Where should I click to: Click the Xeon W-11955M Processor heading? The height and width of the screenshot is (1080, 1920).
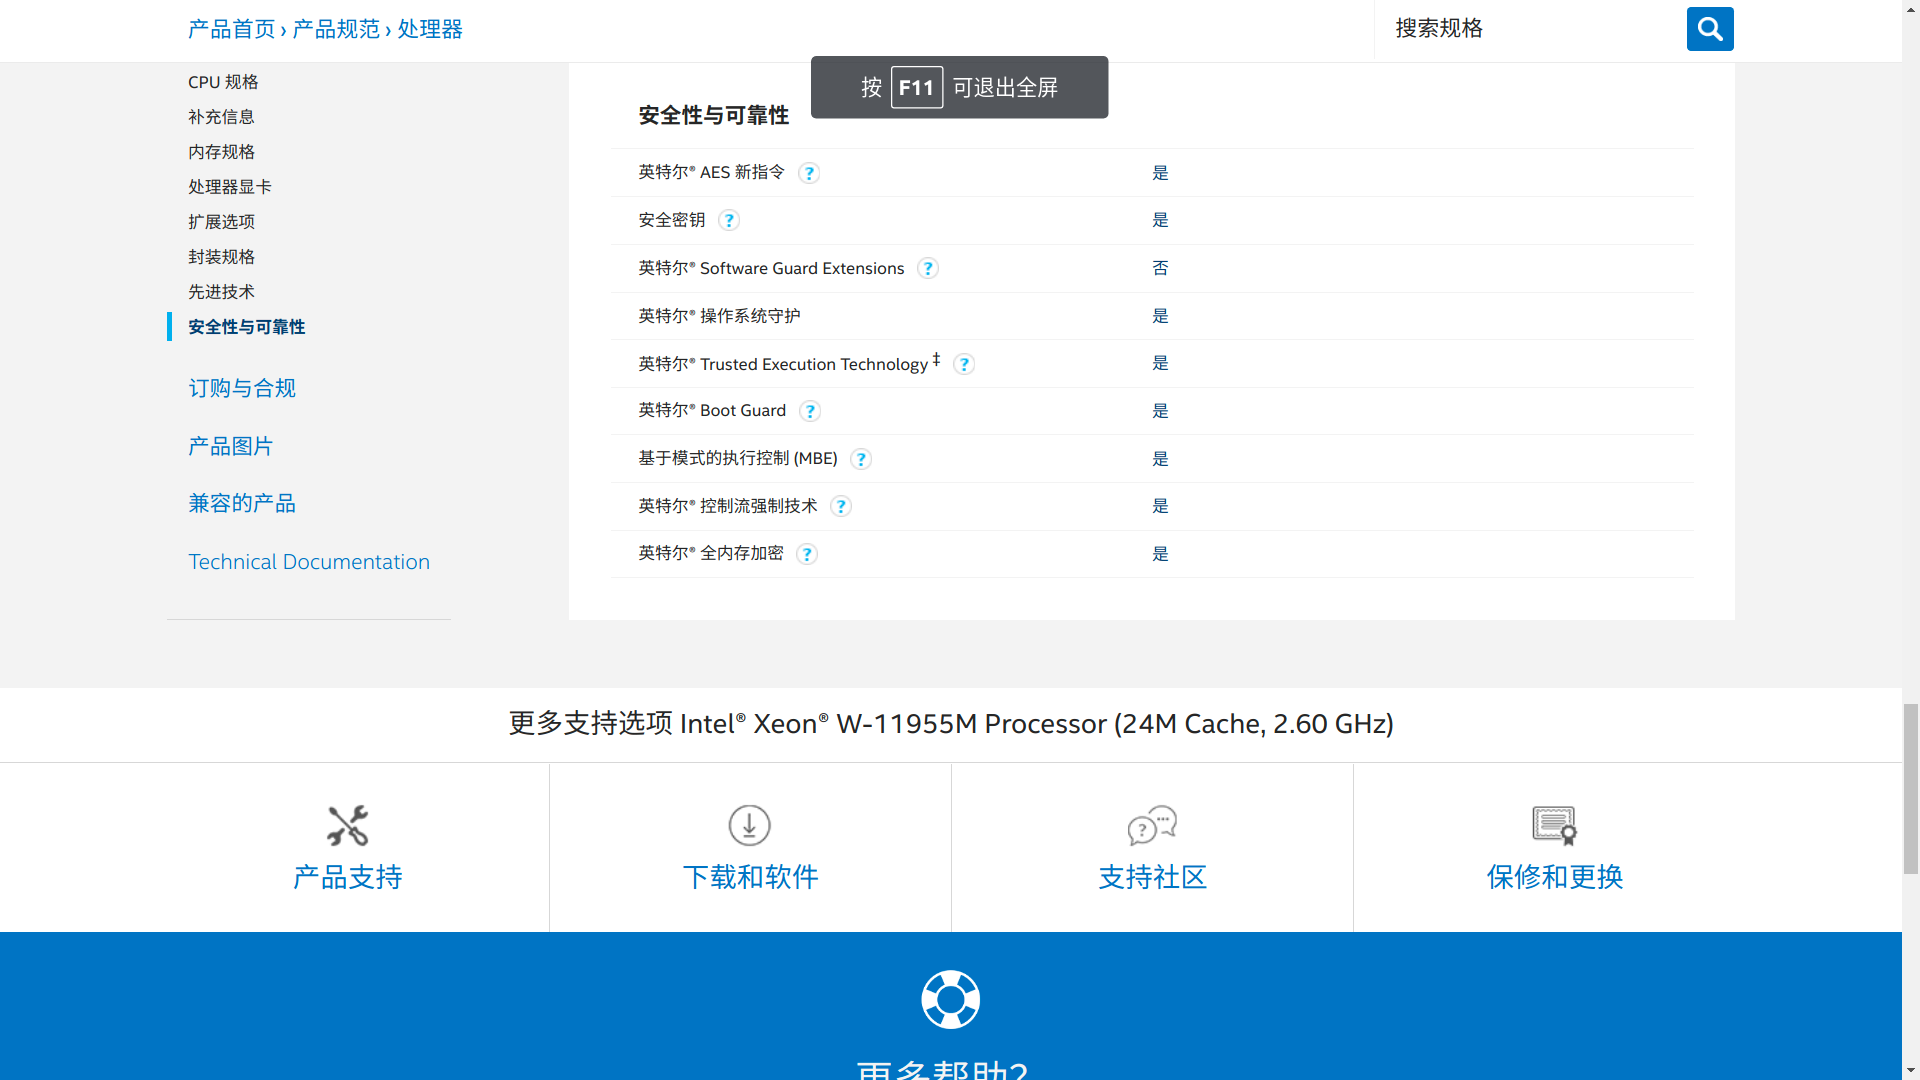click(951, 724)
